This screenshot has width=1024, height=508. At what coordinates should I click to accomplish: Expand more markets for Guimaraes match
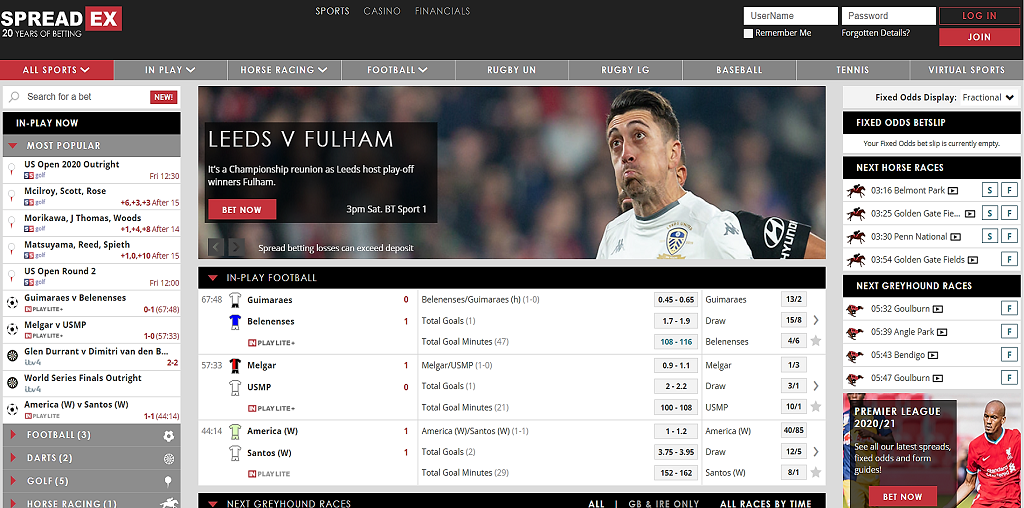click(816, 320)
